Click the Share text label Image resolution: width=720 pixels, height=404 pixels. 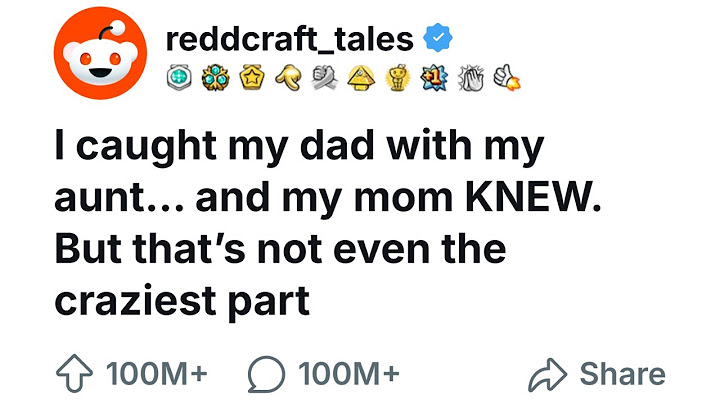click(x=623, y=374)
